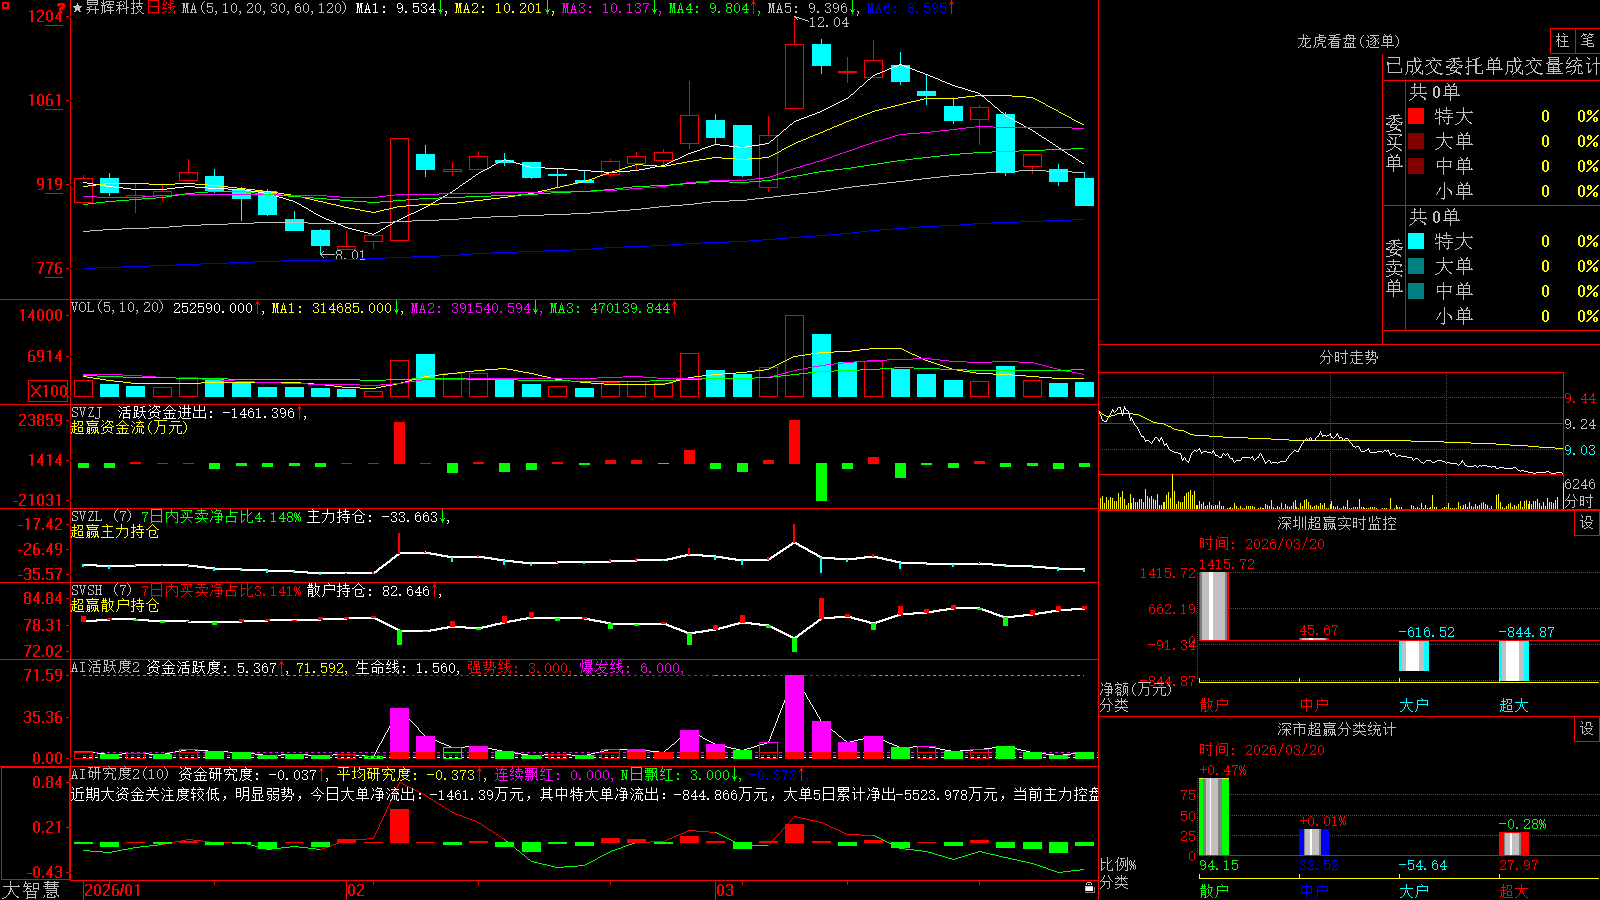Image resolution: width=1600 pixels, height=900 pixels.
Task: Click the small red square icon at top-left corner
Action: pos(5,6)
